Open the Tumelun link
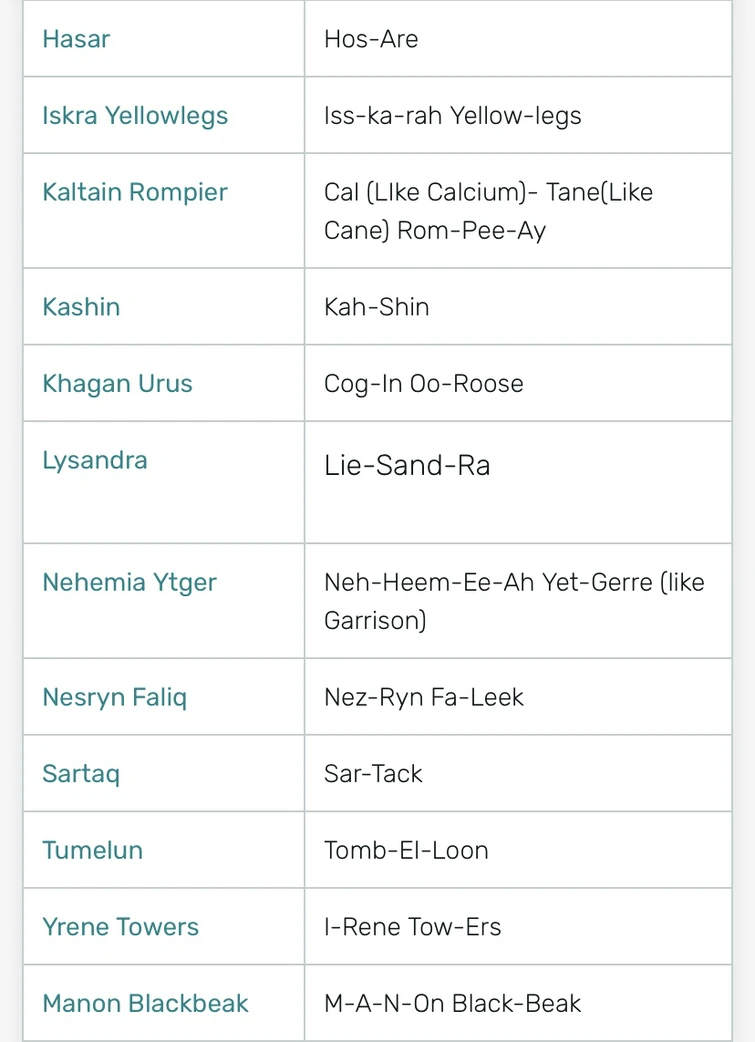 [x=92, y=850]
